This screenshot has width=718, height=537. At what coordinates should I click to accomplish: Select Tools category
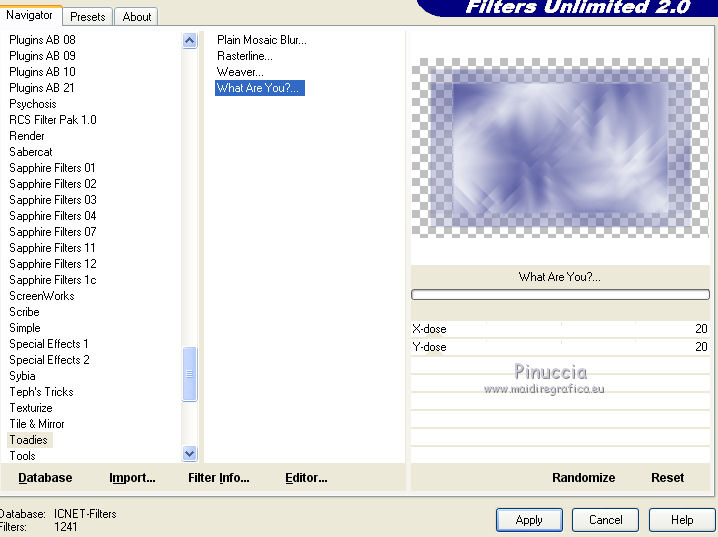pos(22,456)
